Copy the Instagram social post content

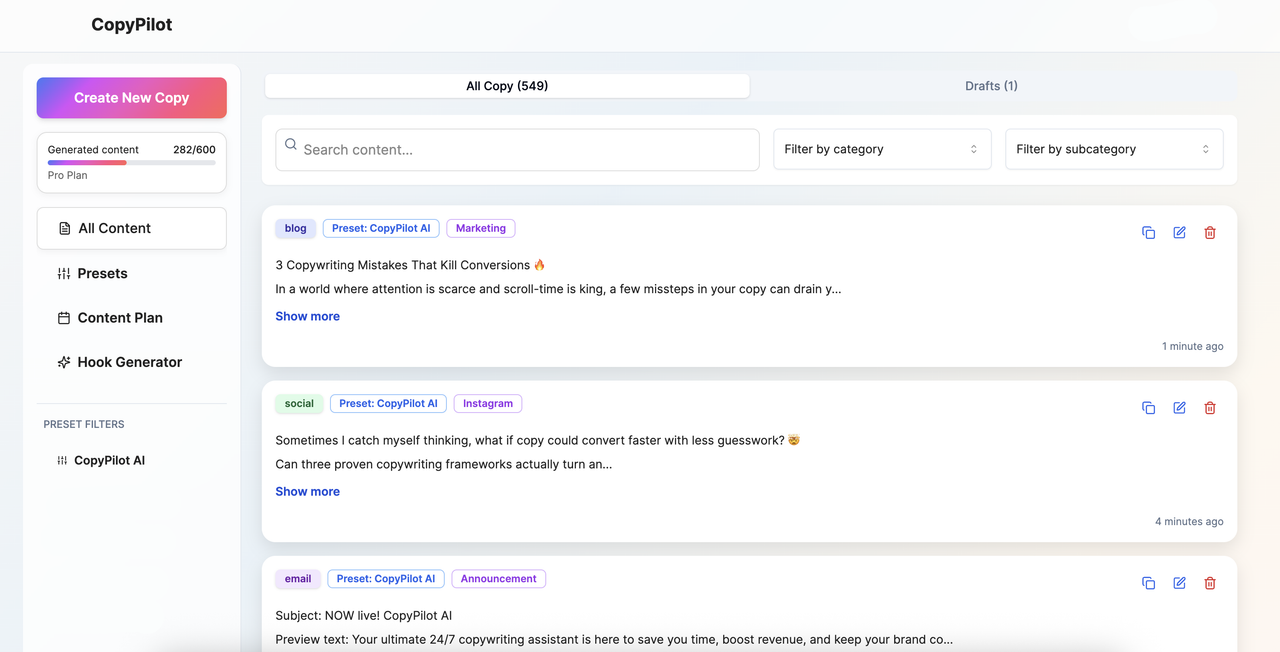click(x=1148, y=408)
